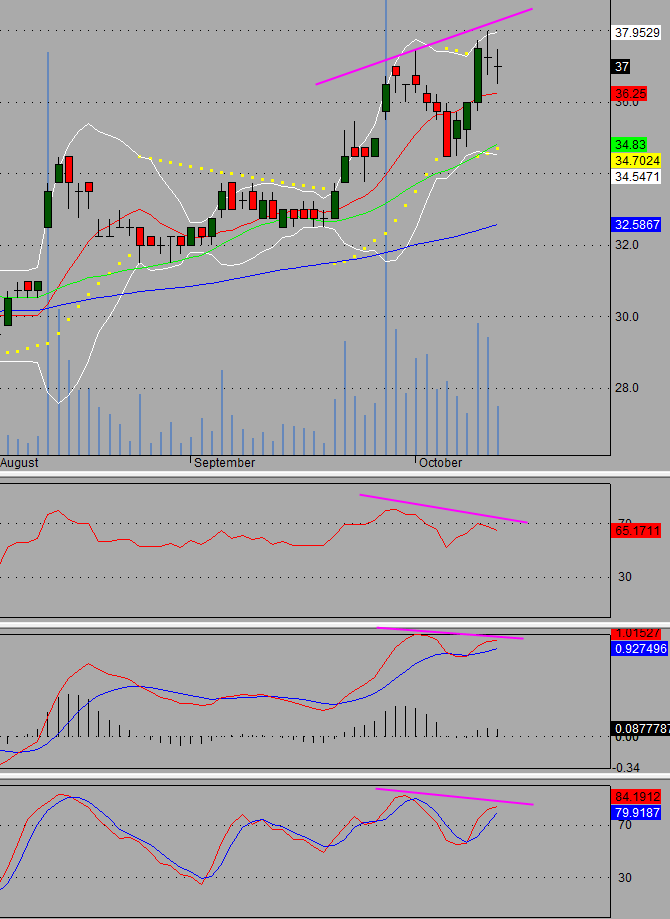Click the white 34.5471 lower band label

coord(637,176)
